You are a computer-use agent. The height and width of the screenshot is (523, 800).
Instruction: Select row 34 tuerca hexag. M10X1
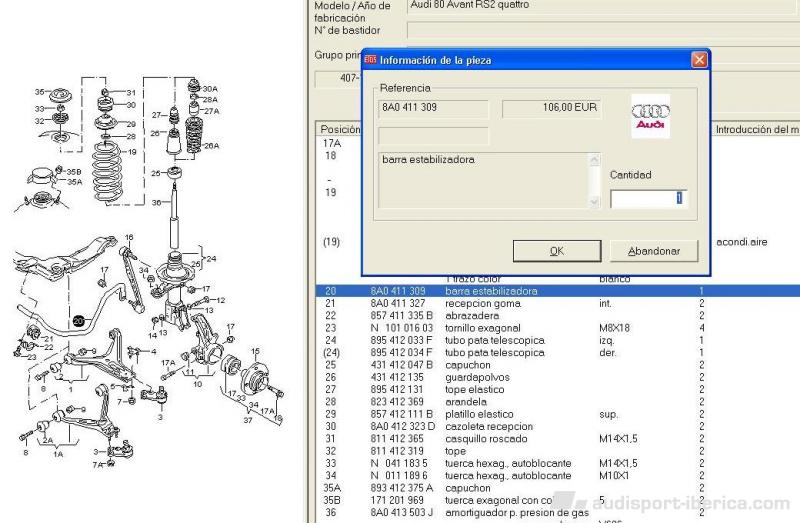point(558,476)
